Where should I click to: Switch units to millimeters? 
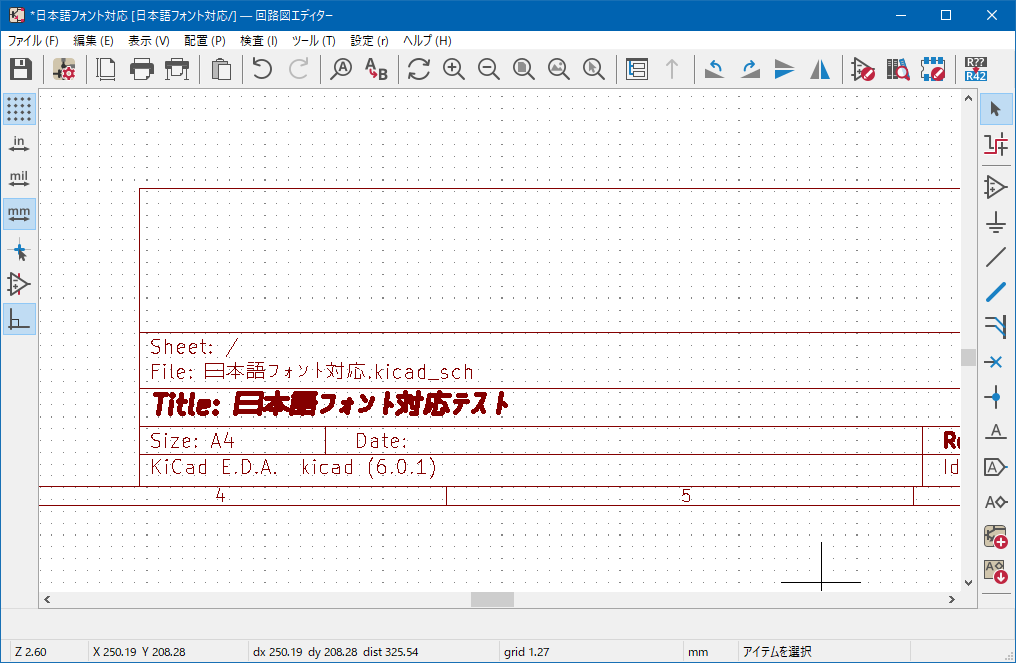click(19, 214)
